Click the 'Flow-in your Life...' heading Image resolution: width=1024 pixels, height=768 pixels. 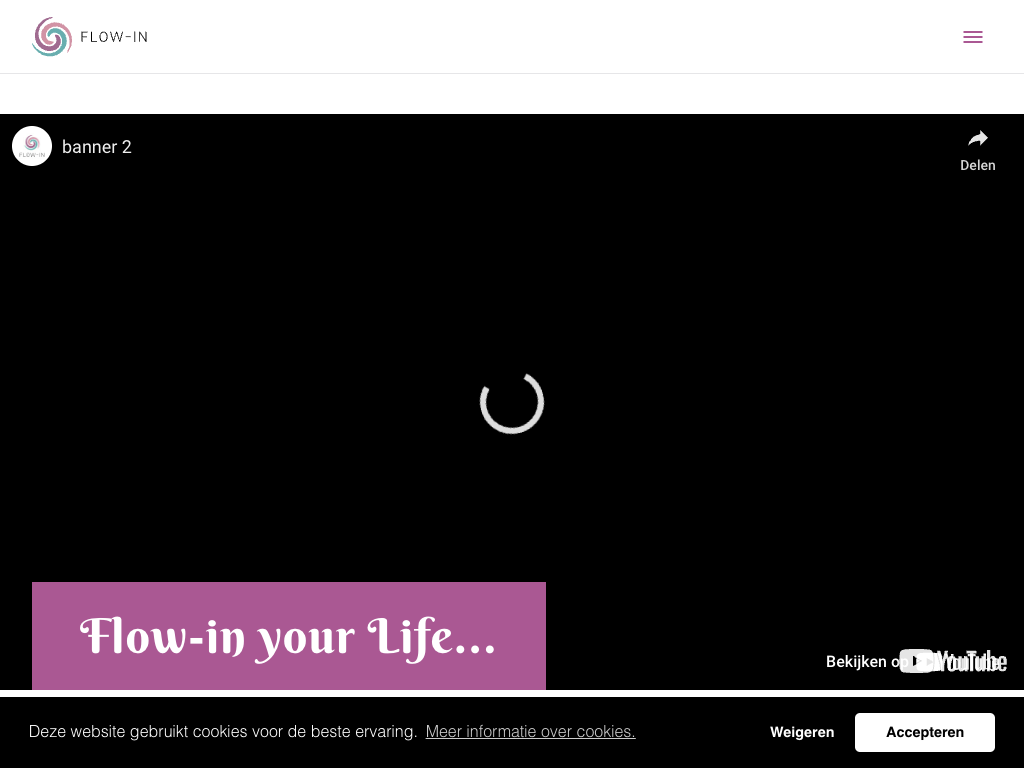(288, 637)
